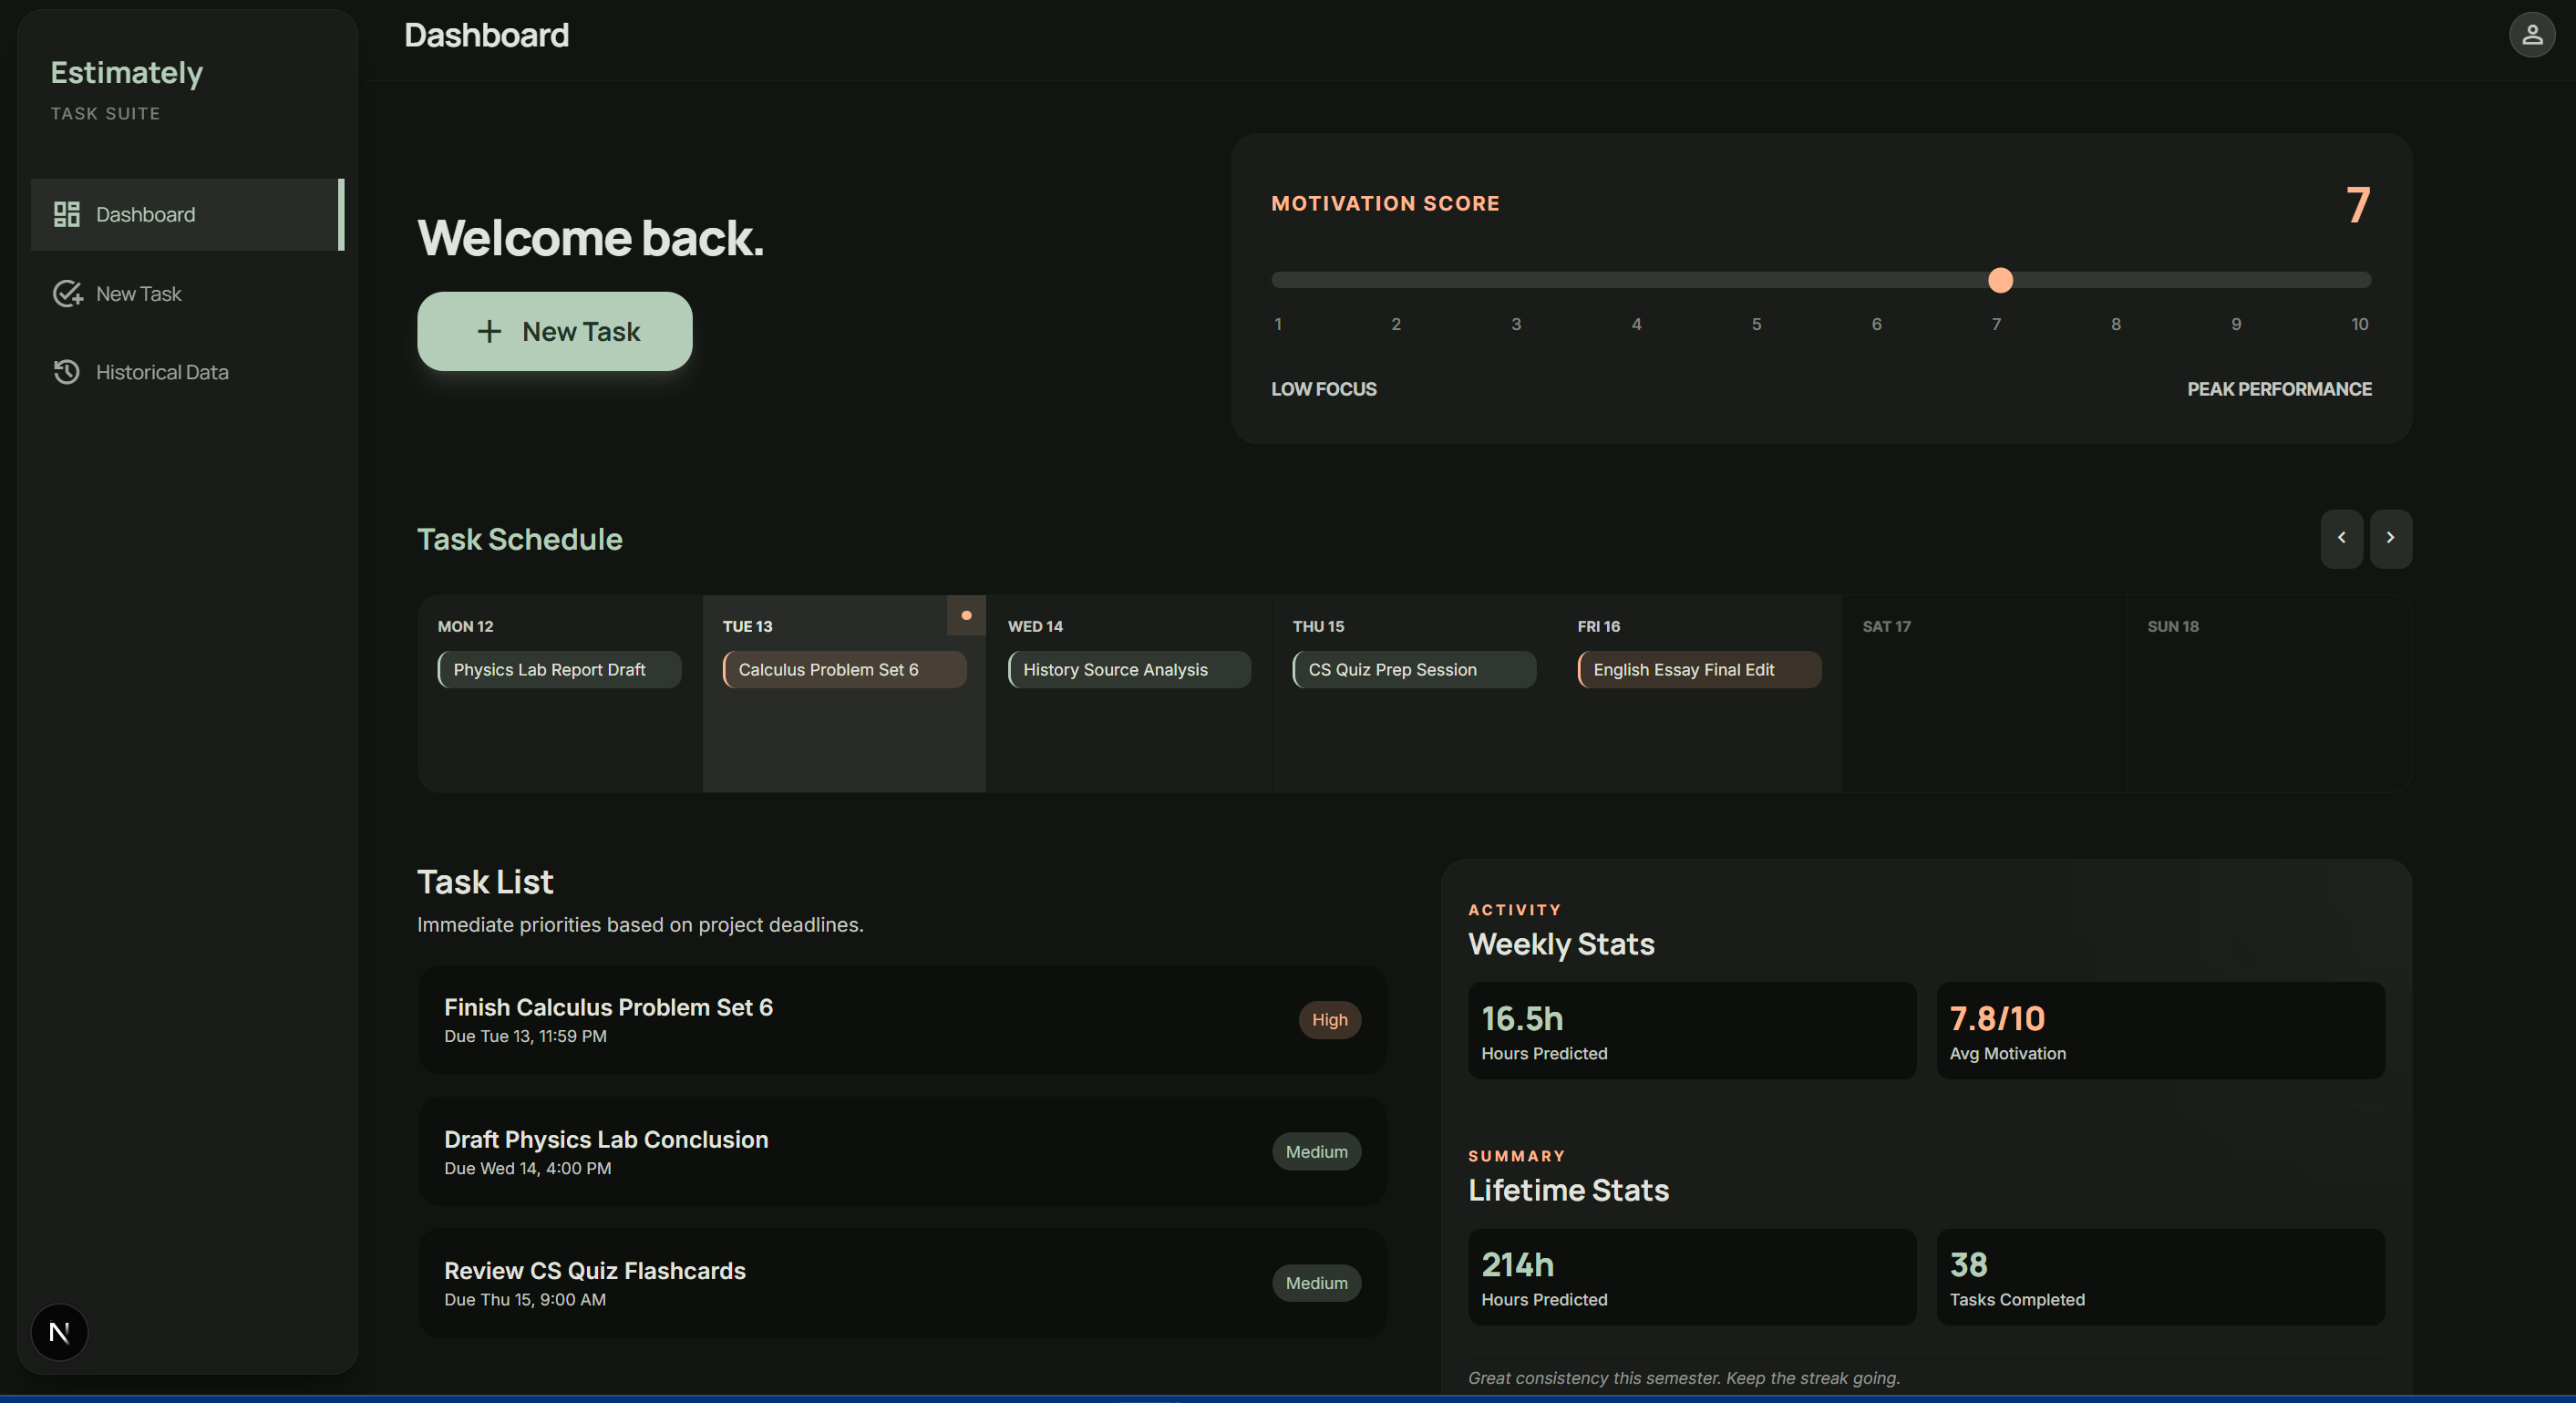2576x1403 pixels.
Task: Open the Historical Data menu item
Action: point(162,372)
